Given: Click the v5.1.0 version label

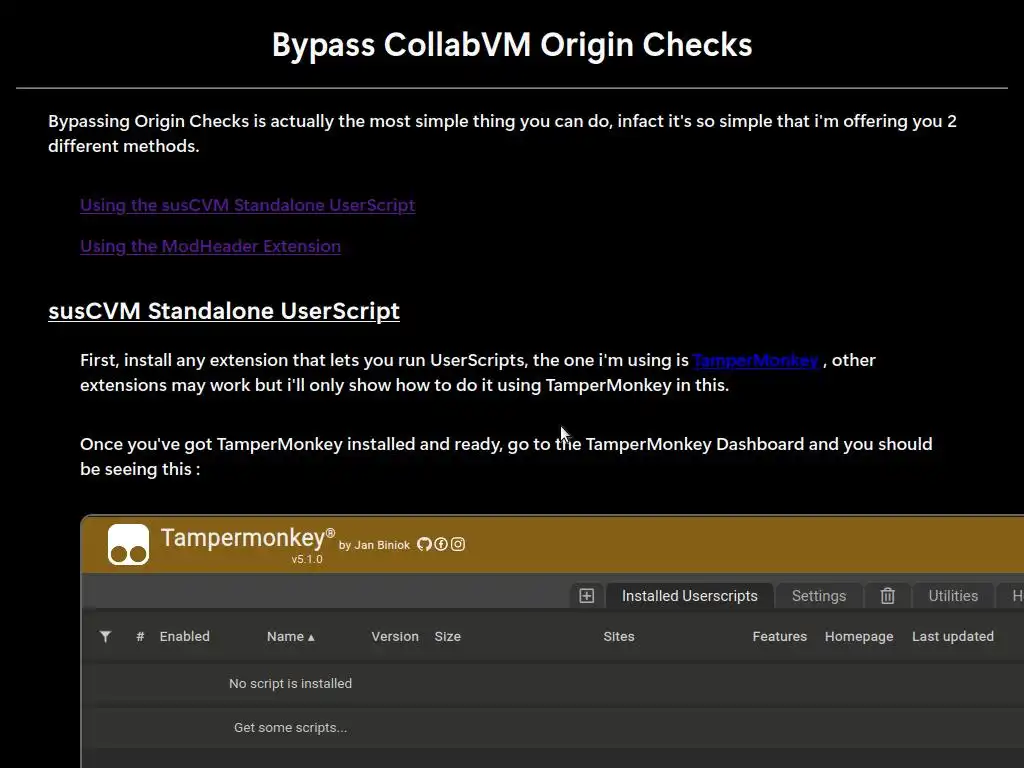Looking at the screenshot, I should (307, 559).
